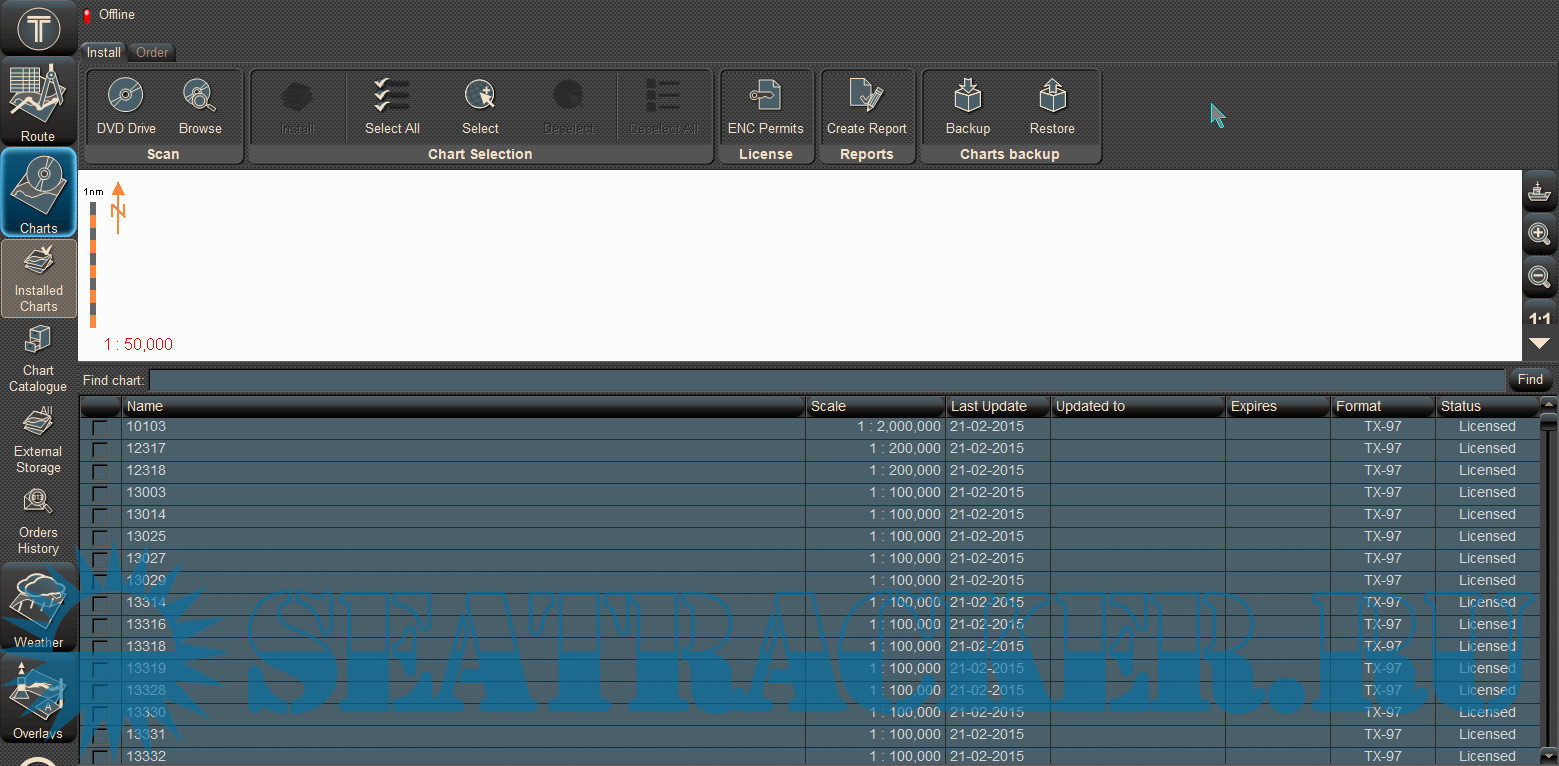The height and width of the screenshot is (766, 1559).
Task: Expand the down arrow below 1:1 button
Action: click(x=1540, y=343)
